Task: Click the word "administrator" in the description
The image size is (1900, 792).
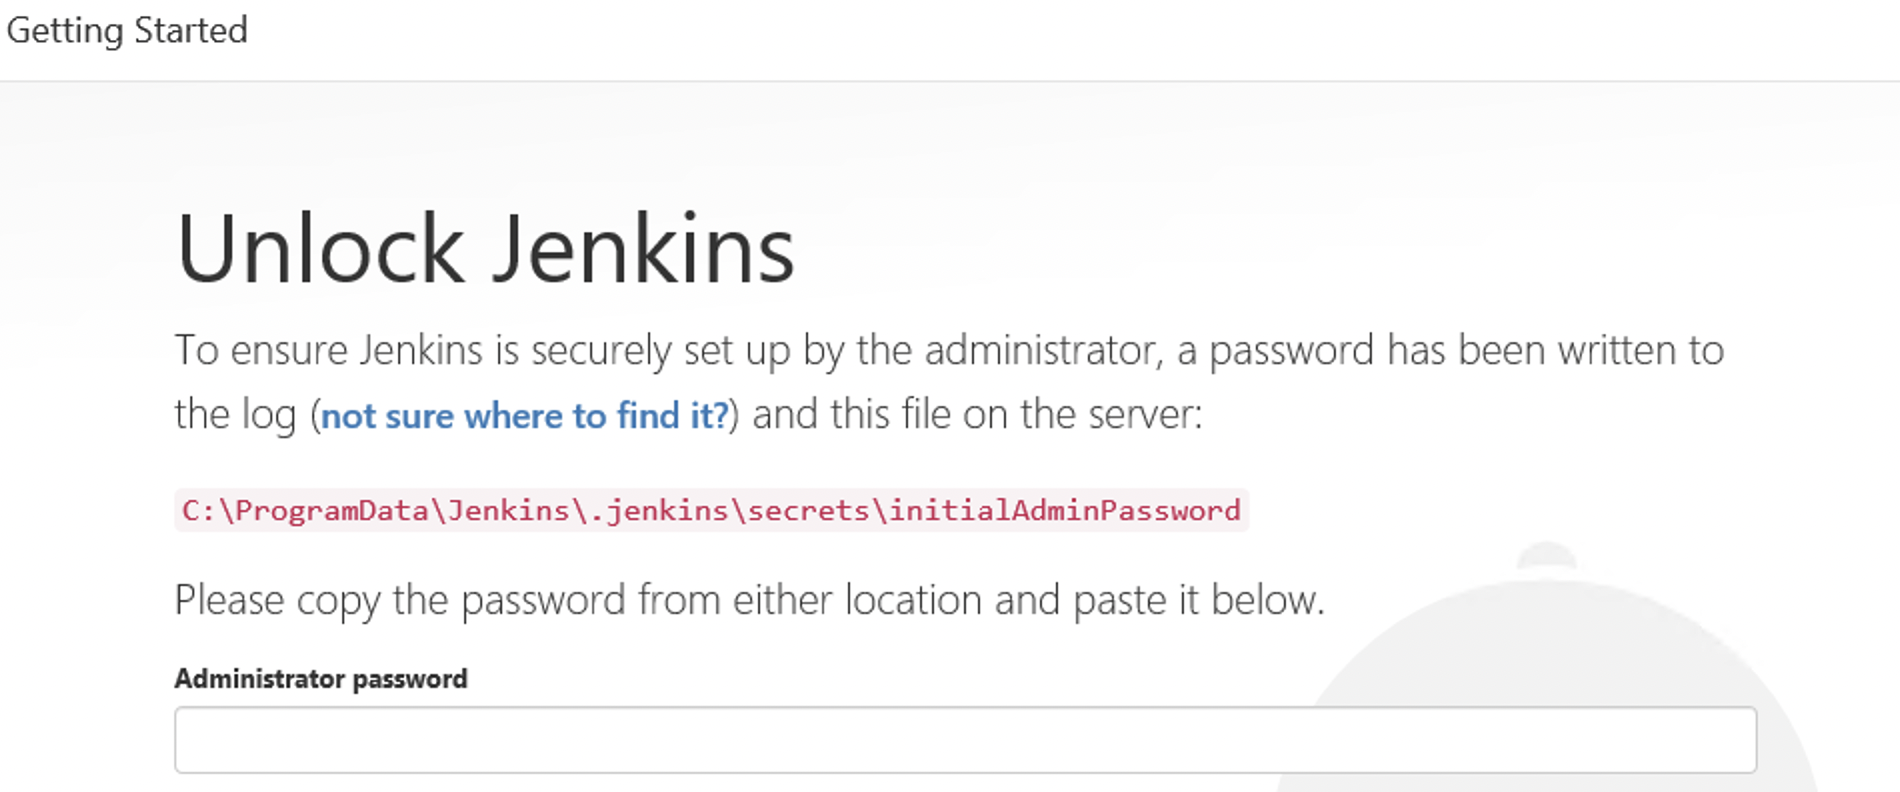Action: click(1039, 351)
